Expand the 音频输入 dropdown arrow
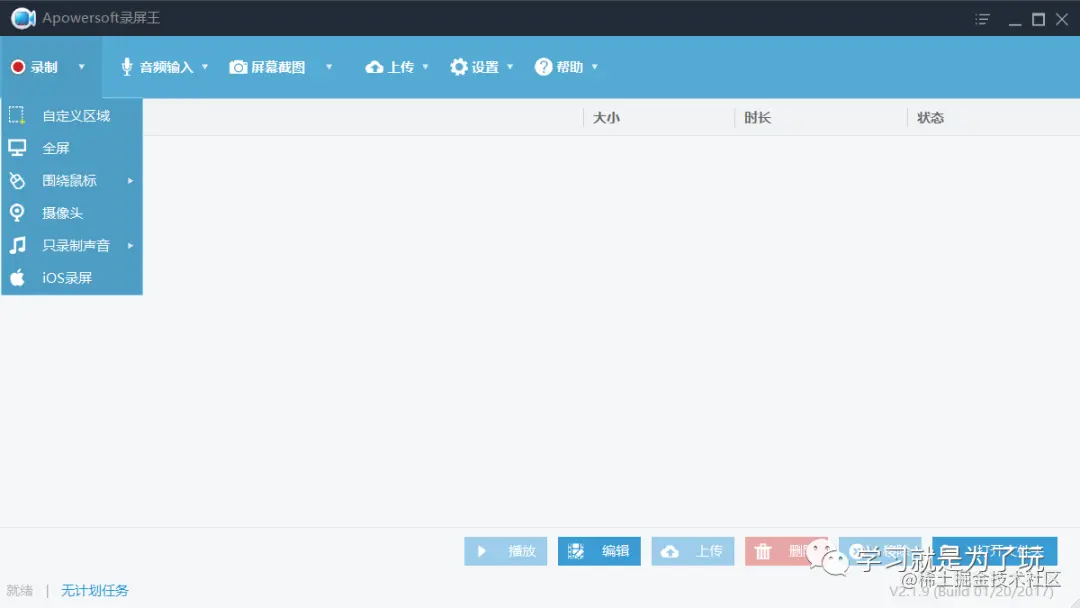1080x608 pixels. pos(205,67)
